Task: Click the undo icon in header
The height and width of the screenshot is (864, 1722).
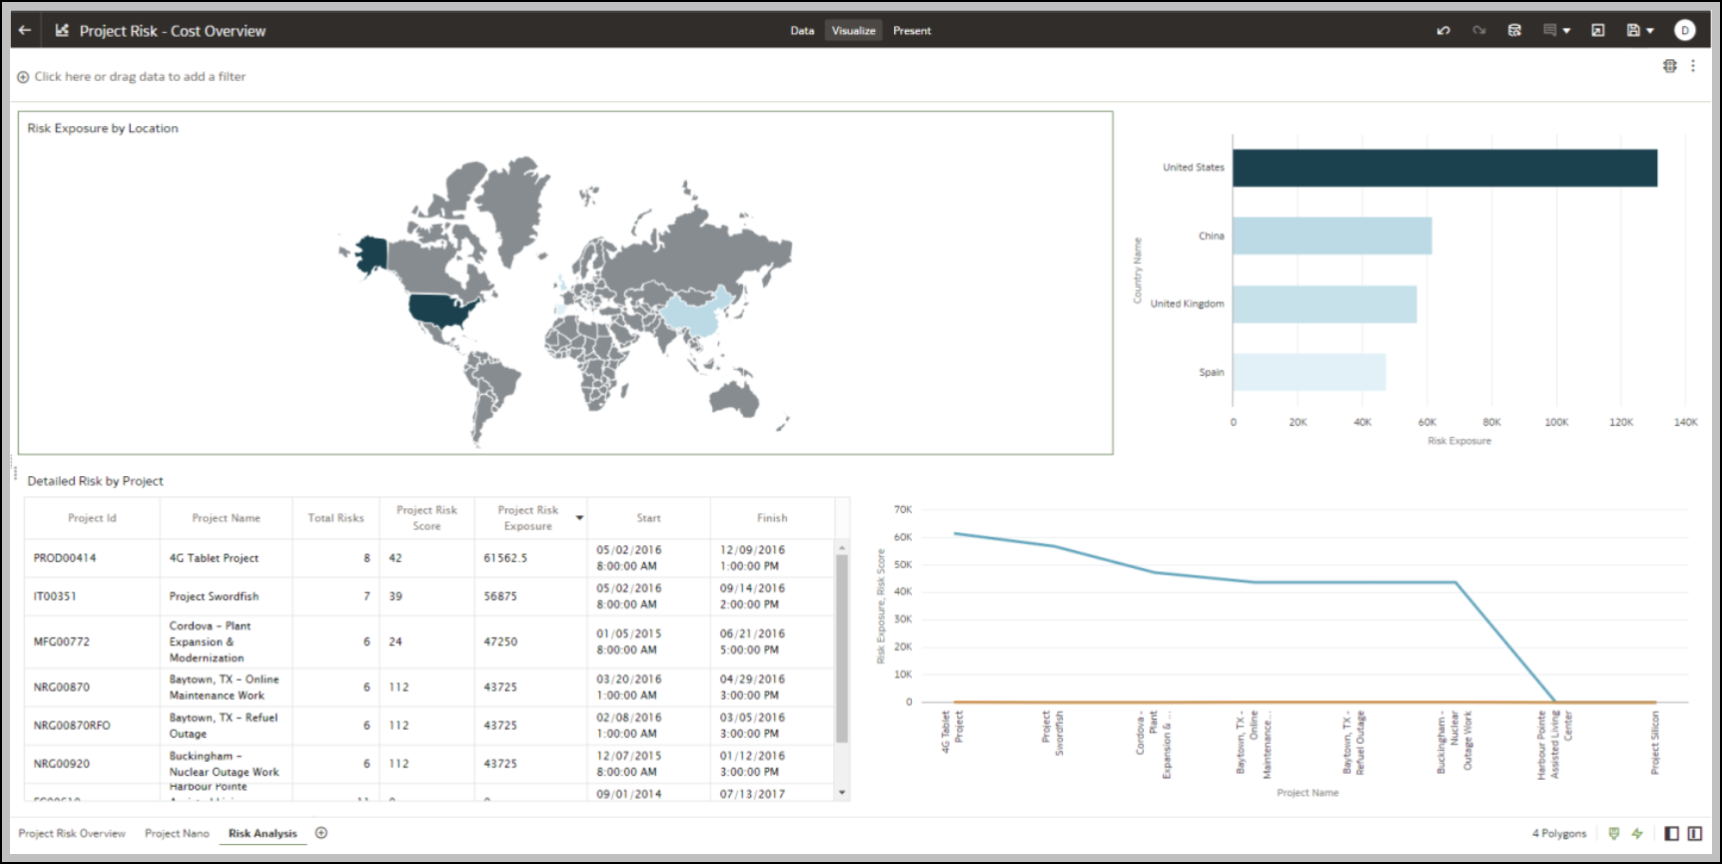Action: [x=1443, y=30]
